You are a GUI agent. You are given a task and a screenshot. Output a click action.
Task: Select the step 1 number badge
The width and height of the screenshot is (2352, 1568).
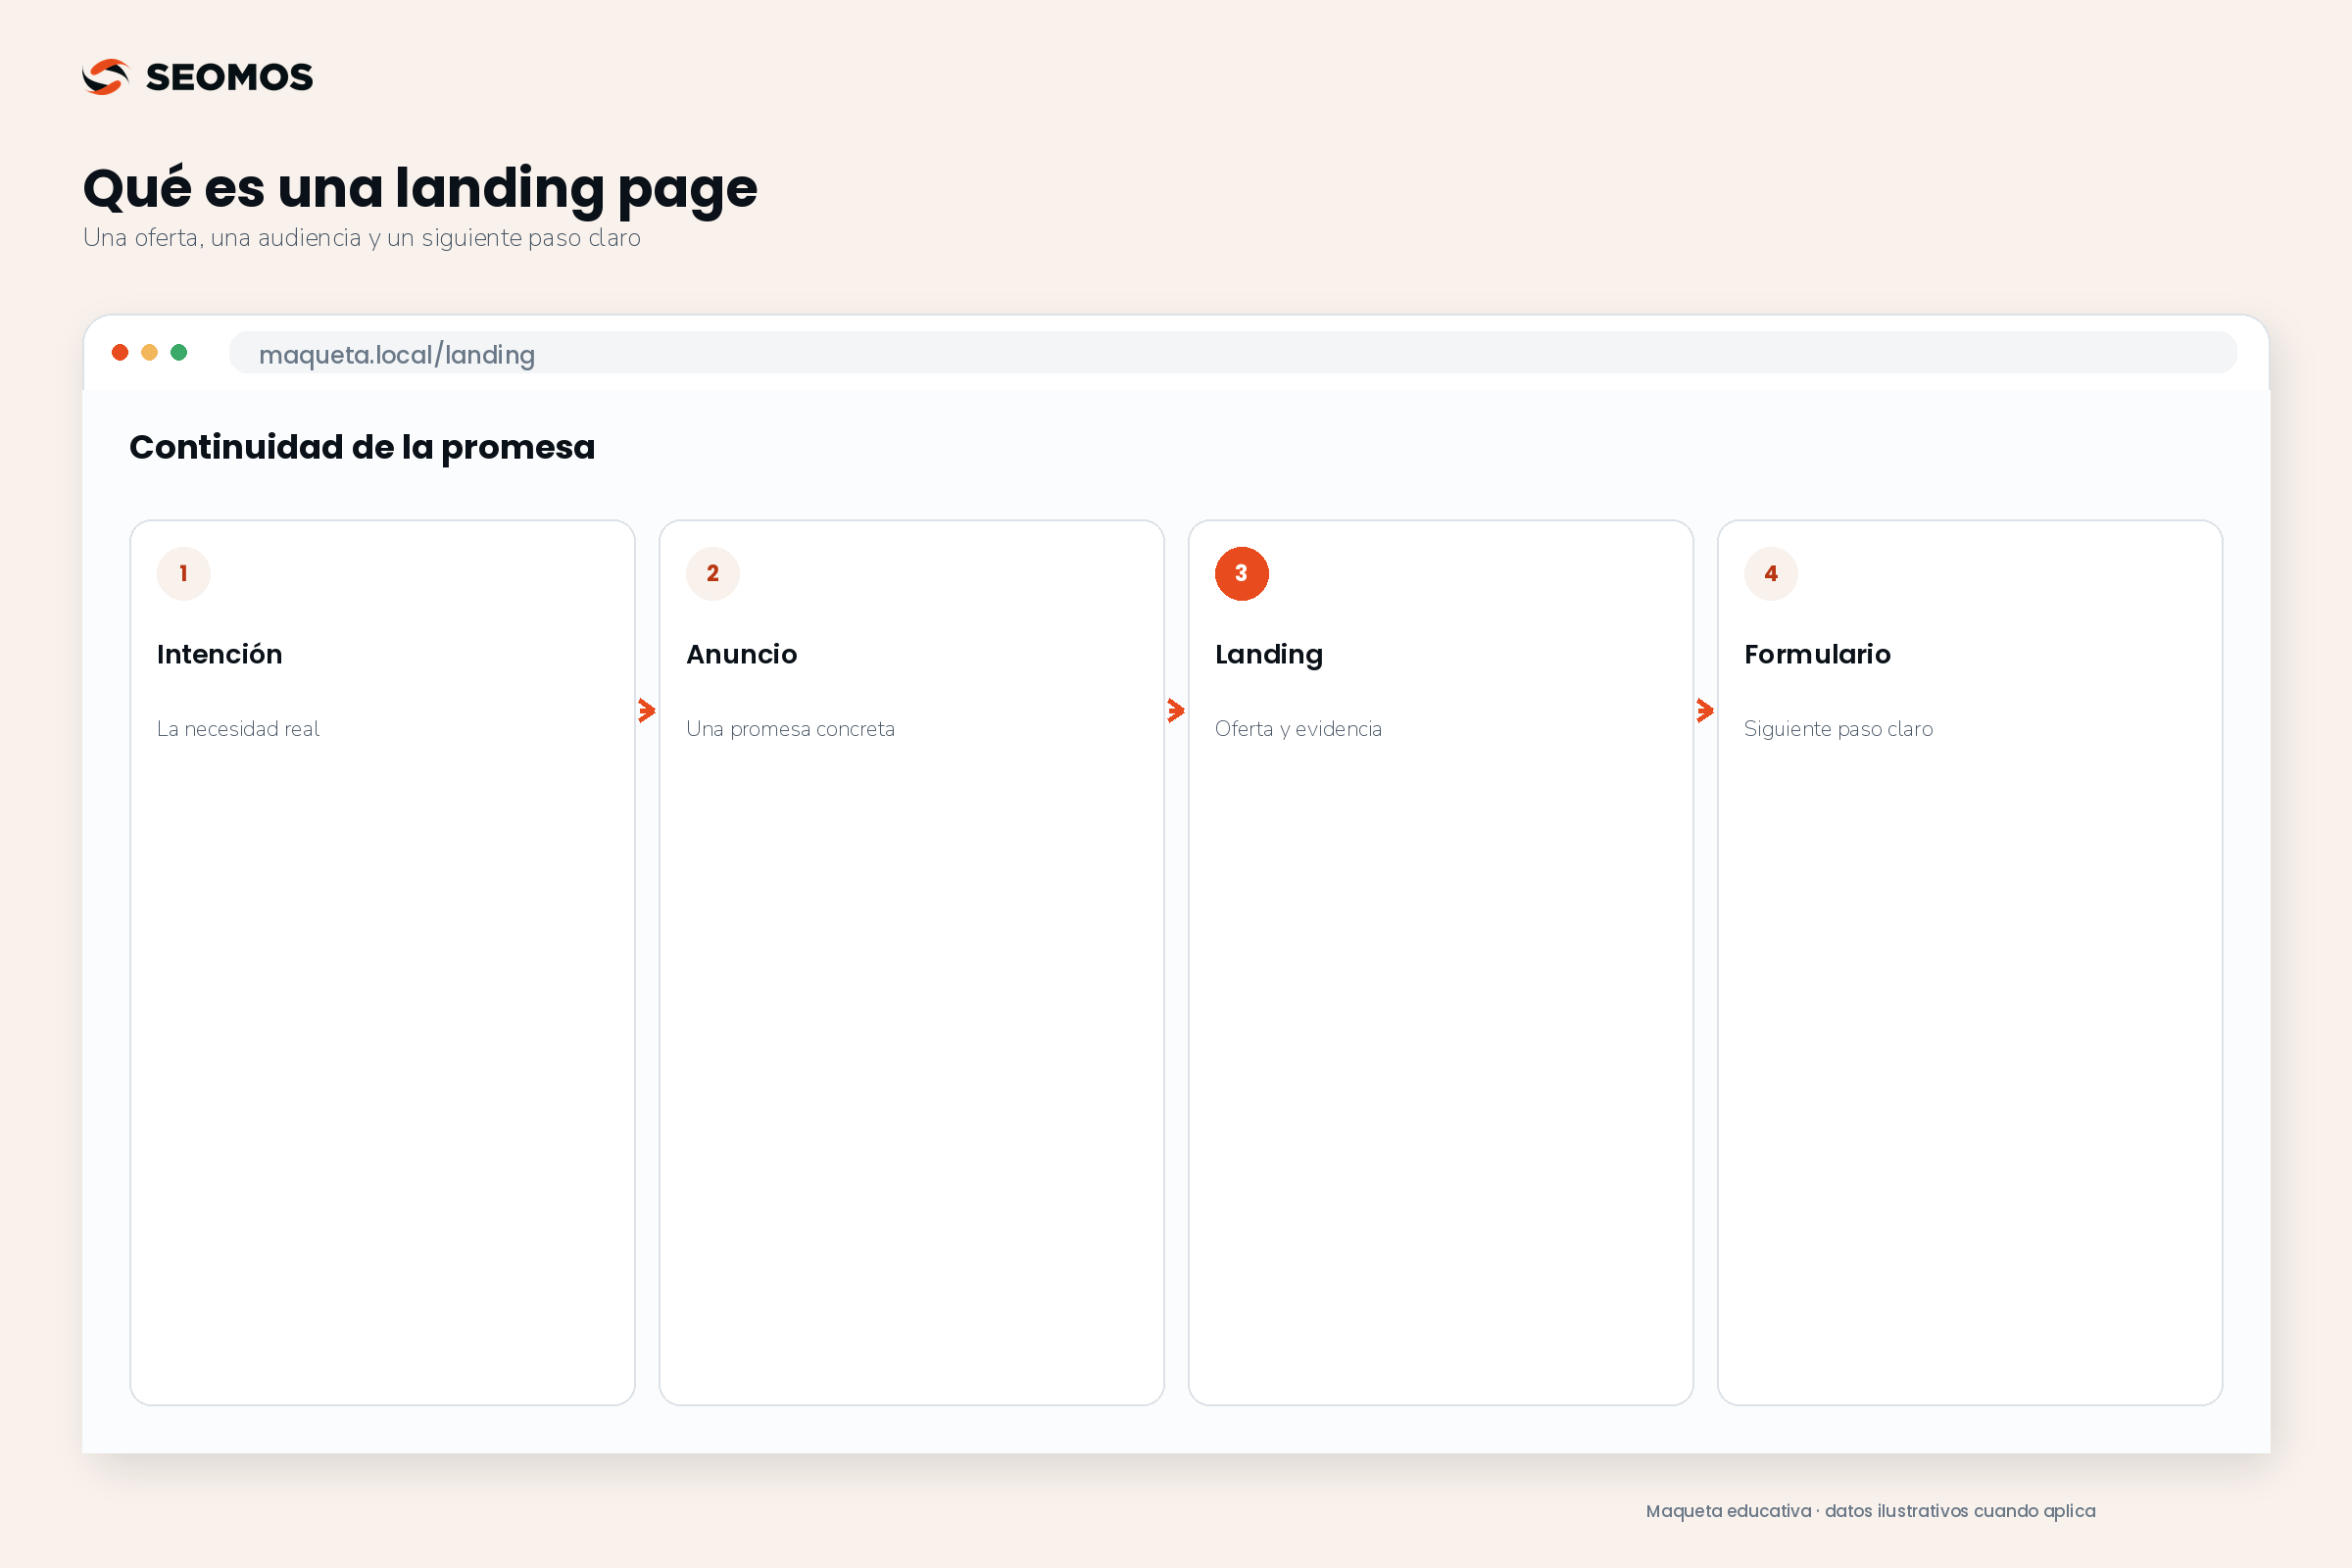pos(184,574)
